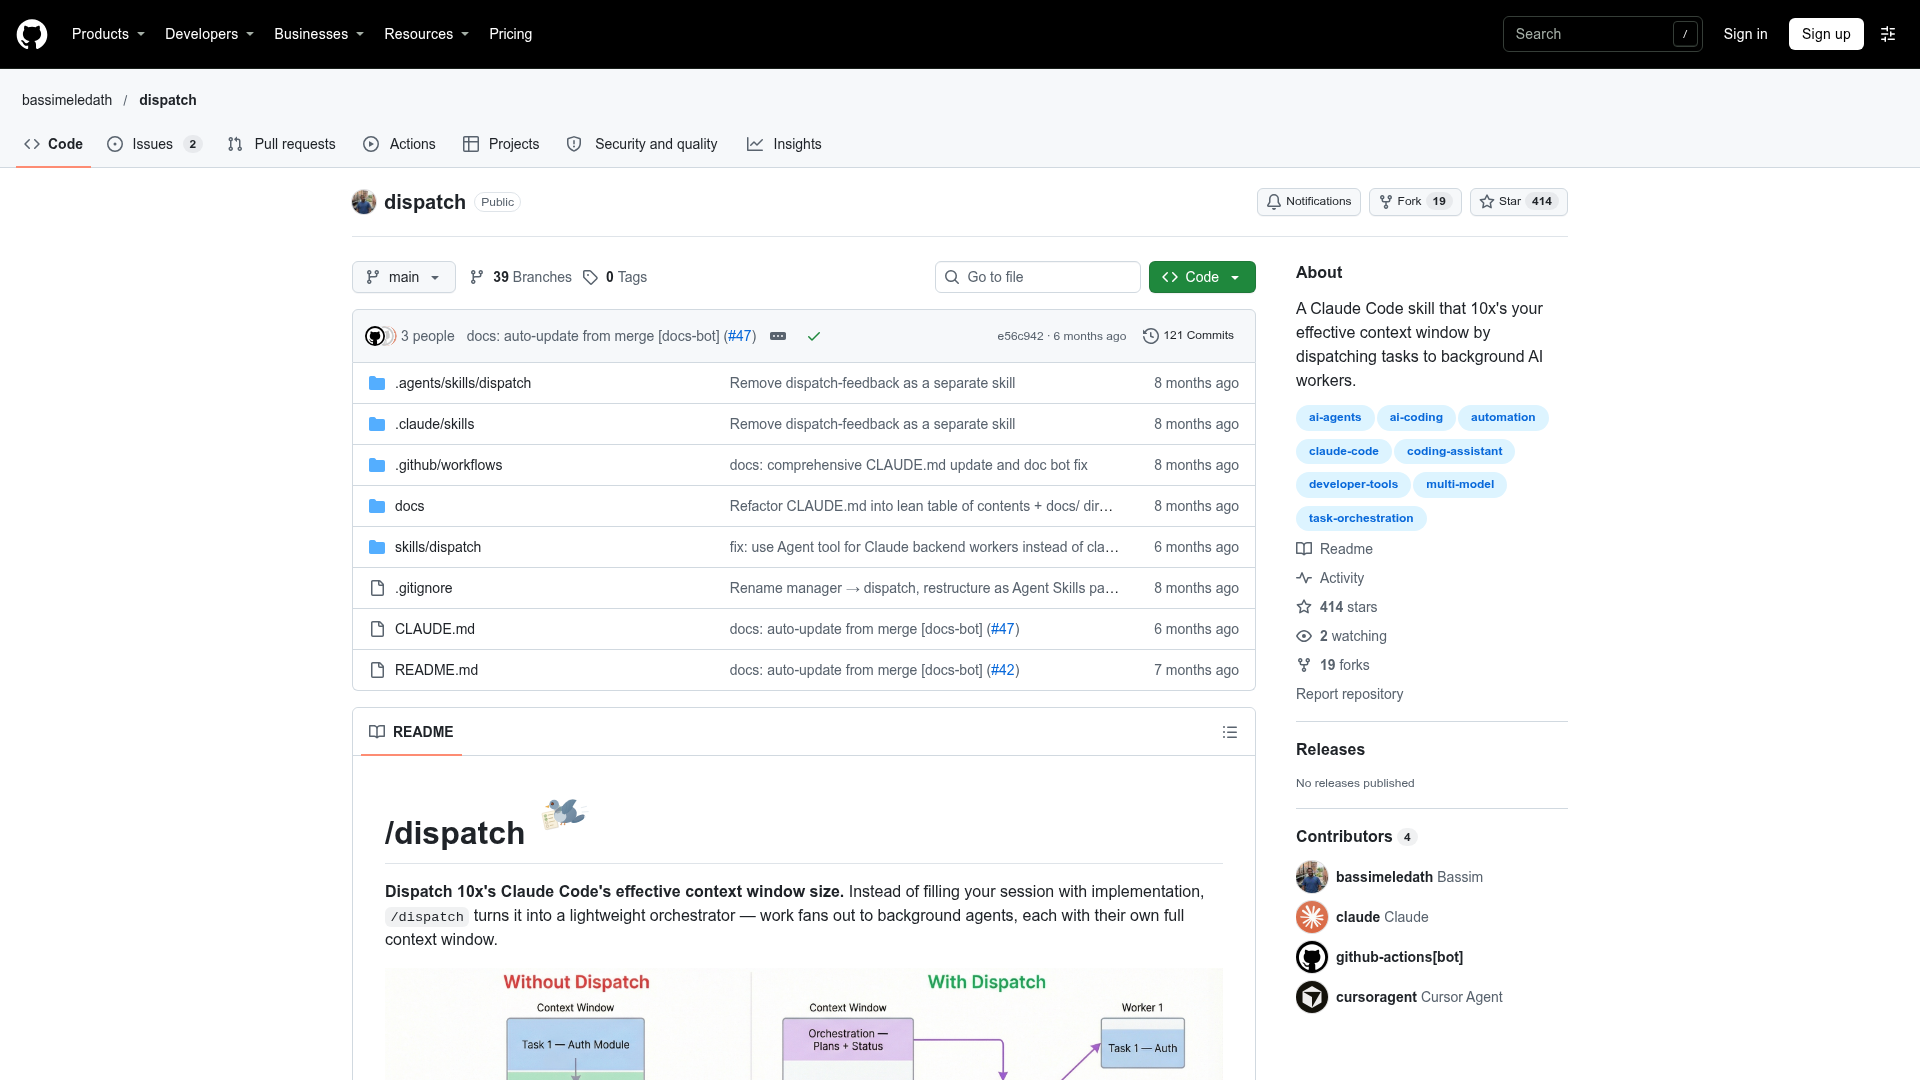Open the appearance settings sliders icon
Screen dimensions: 1920x1080
[1888, 34]
